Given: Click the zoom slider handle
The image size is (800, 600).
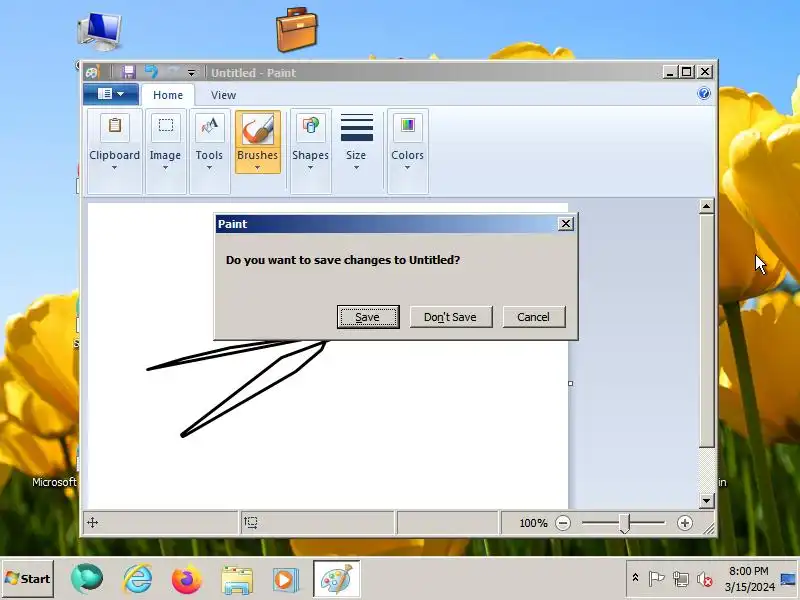Looking at the screenshot, I should coord(624,523).
